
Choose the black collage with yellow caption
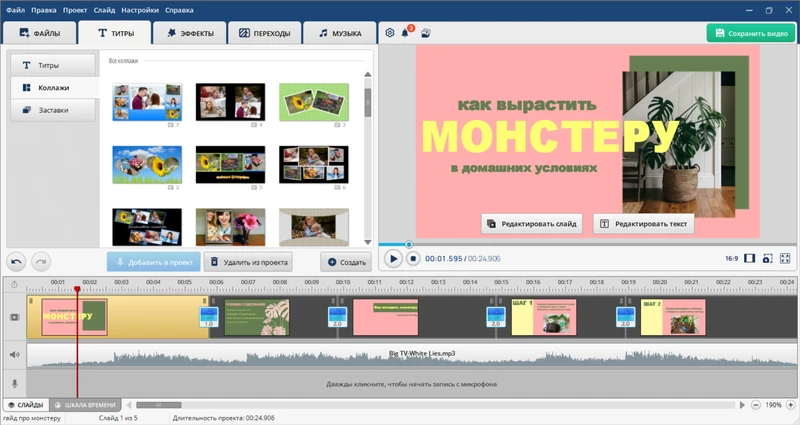(231, 165)
